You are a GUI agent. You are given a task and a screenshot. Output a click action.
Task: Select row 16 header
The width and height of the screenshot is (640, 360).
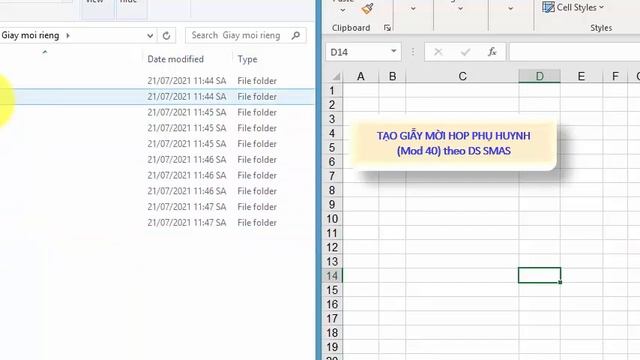(x=332, y=304)
